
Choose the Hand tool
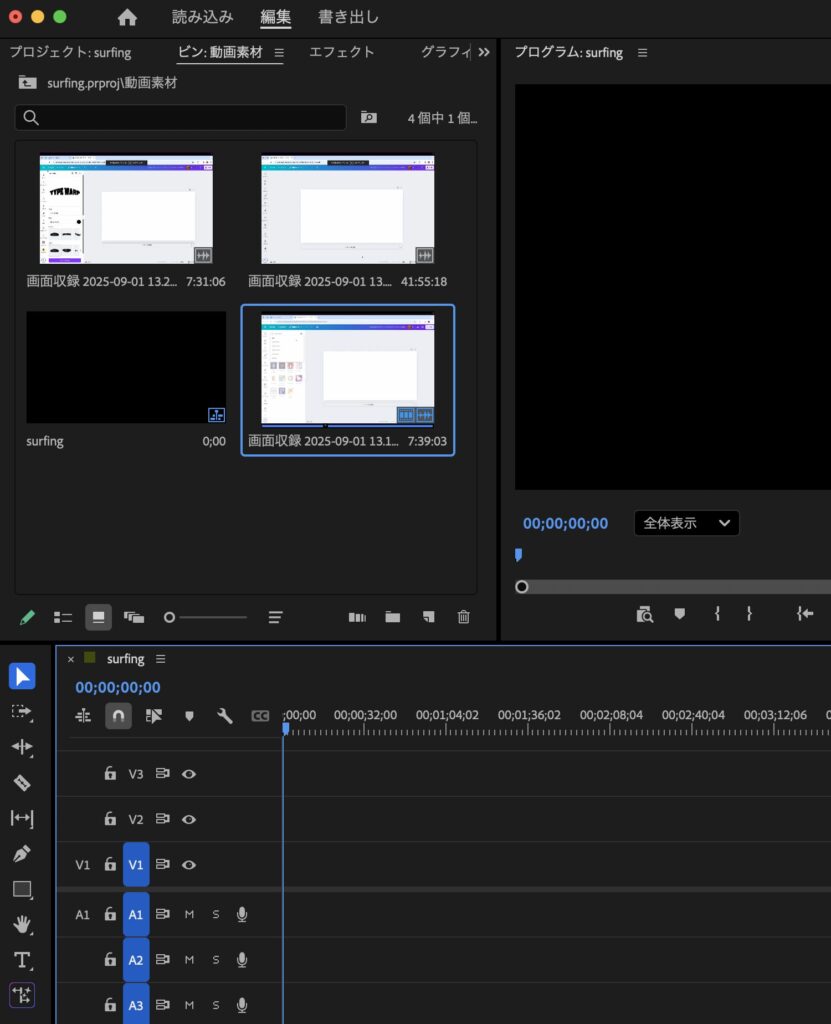coord(22,925)
